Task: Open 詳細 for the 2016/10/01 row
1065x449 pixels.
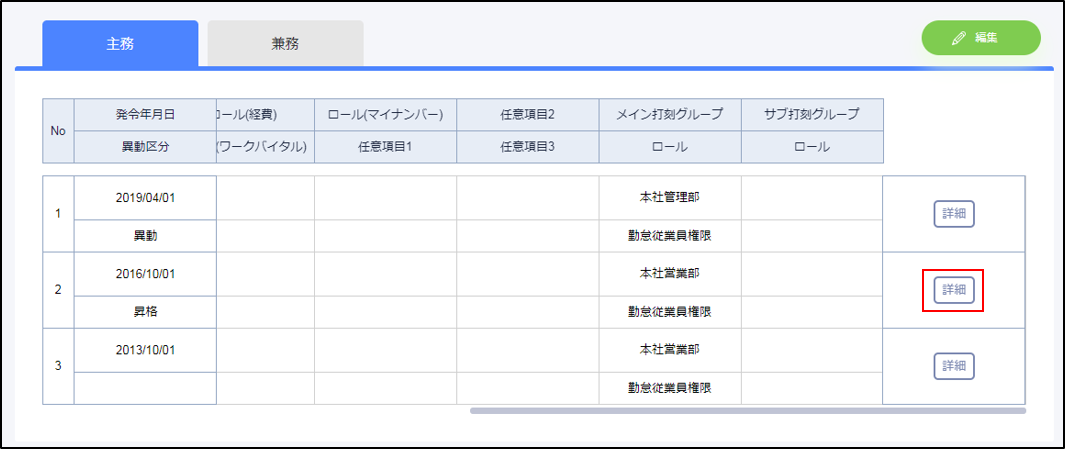Action: click(954, 290)
